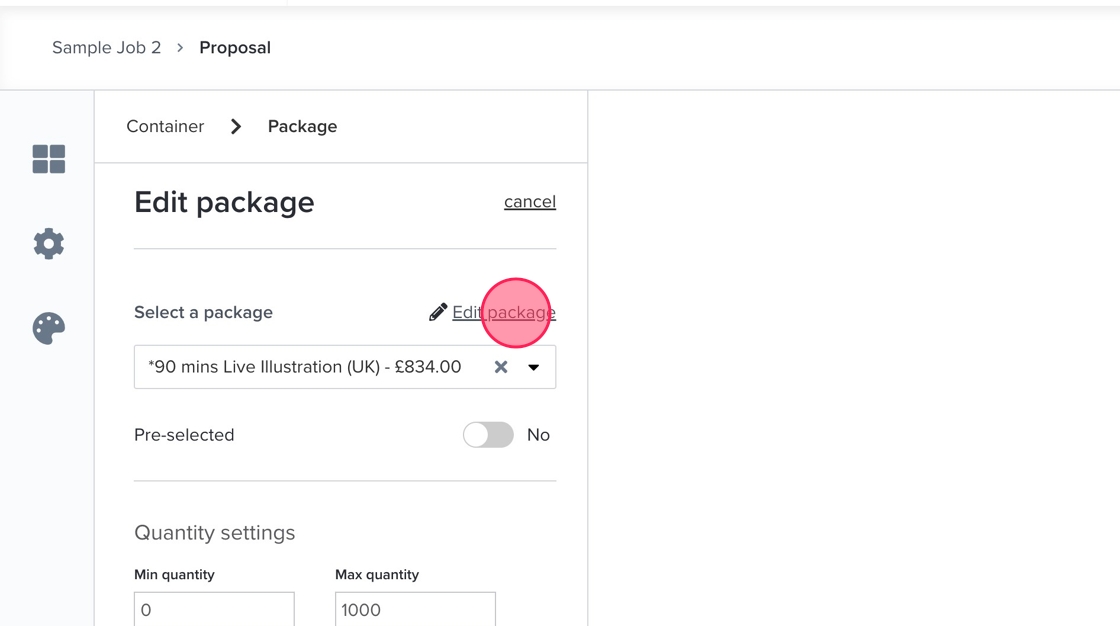This screenshot has width=1120, height=626.
Task: Click the Edit package link
Action: (503, 313)
